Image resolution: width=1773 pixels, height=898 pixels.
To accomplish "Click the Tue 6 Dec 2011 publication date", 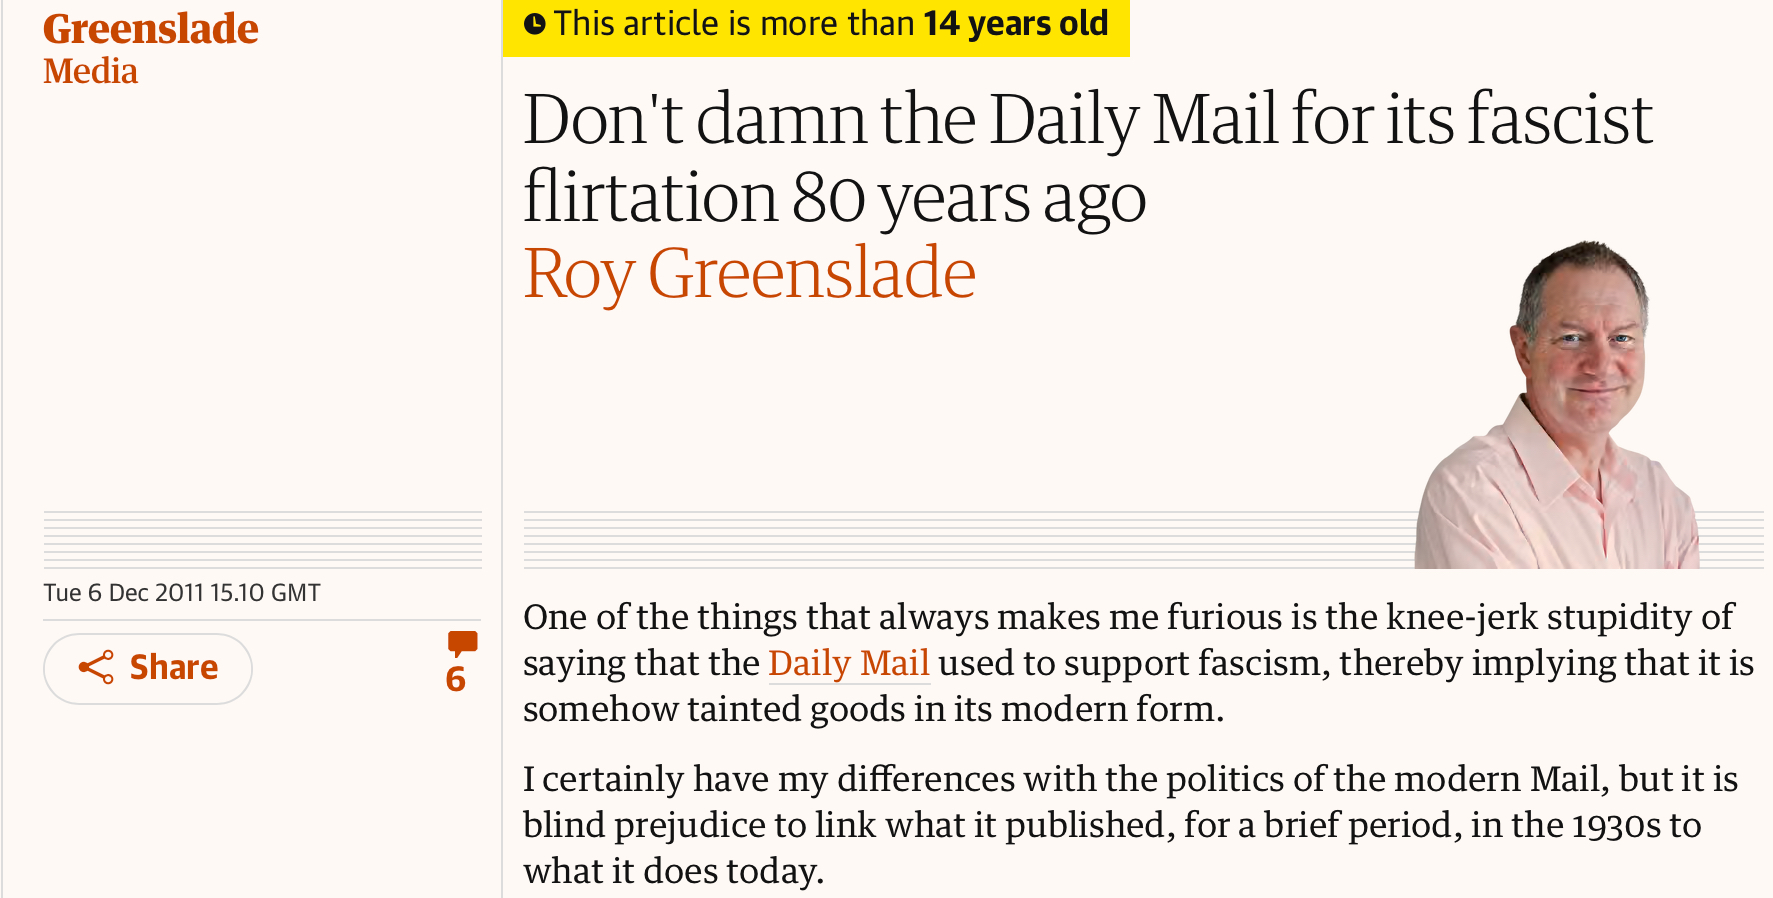I will tap(181, 593).
